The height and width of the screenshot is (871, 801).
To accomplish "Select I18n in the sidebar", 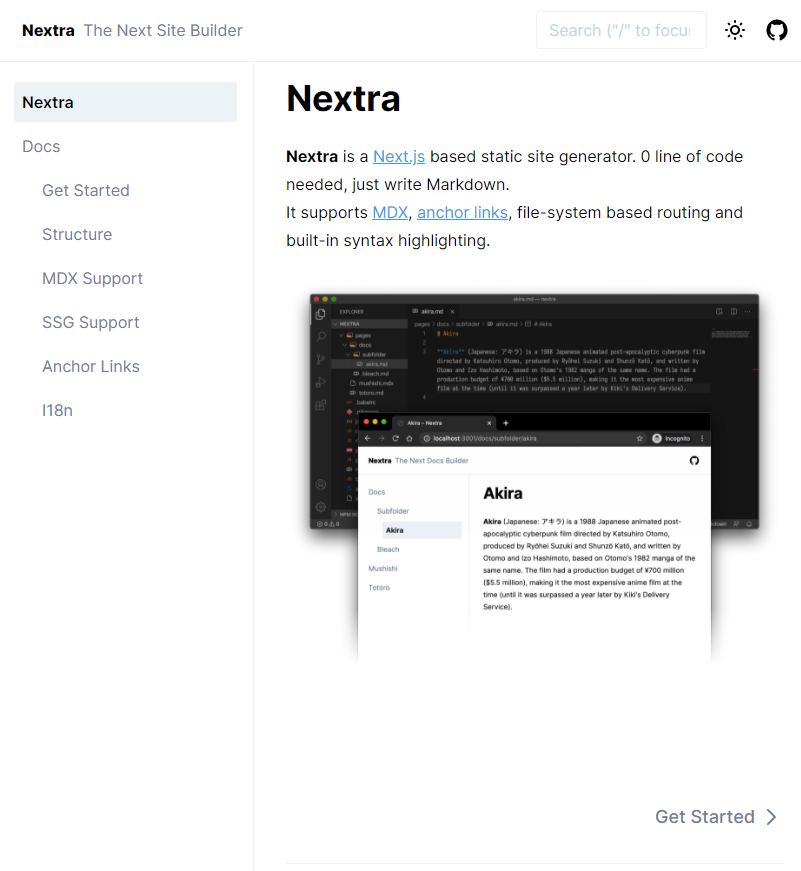I will point(57,410).
